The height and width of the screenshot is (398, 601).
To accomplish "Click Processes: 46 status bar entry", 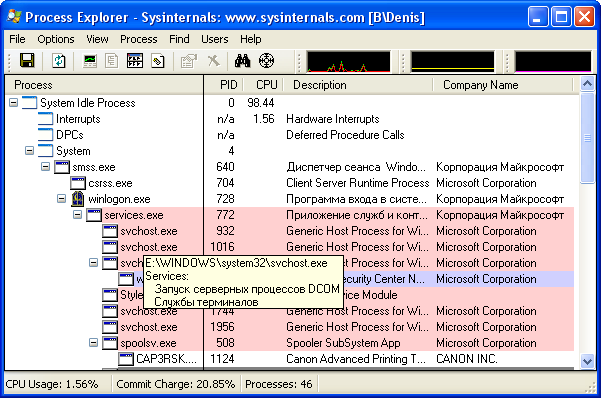I will click(279, 384).
